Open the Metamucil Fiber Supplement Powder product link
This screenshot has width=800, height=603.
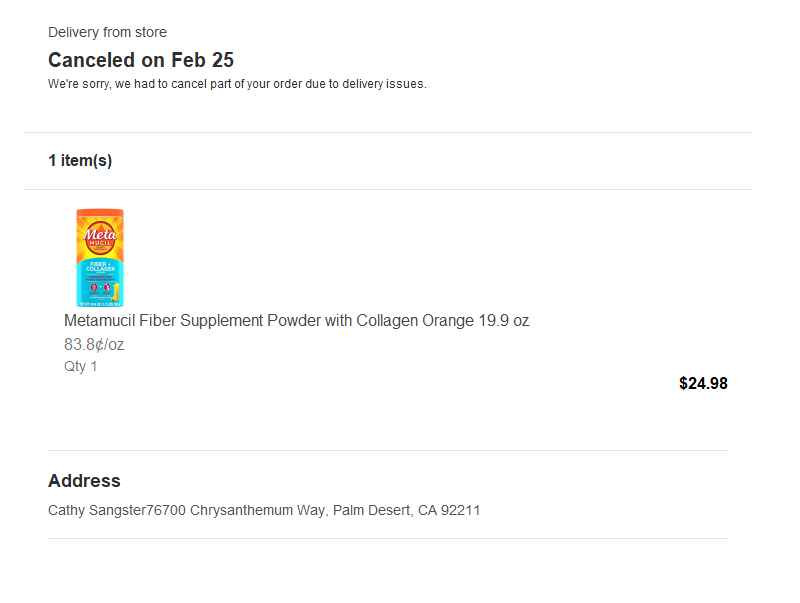296,321
